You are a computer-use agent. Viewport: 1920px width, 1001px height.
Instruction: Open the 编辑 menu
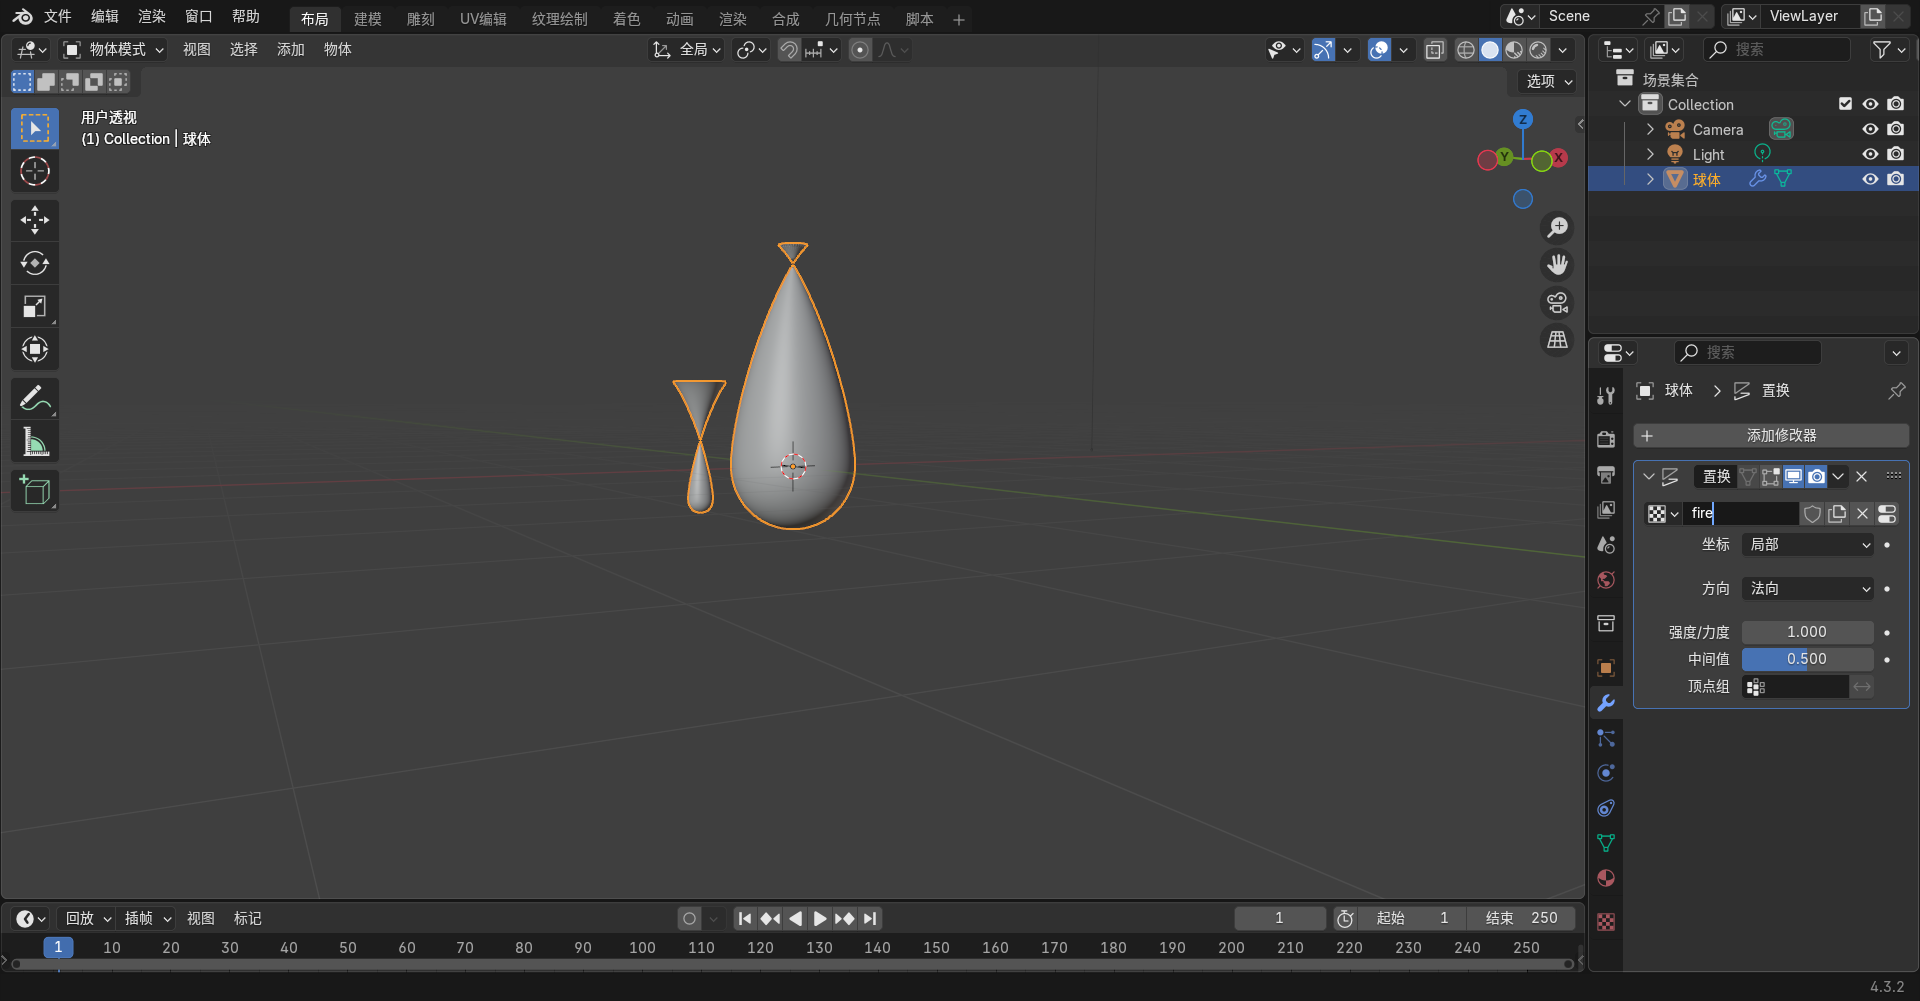[x=104, y=16]
